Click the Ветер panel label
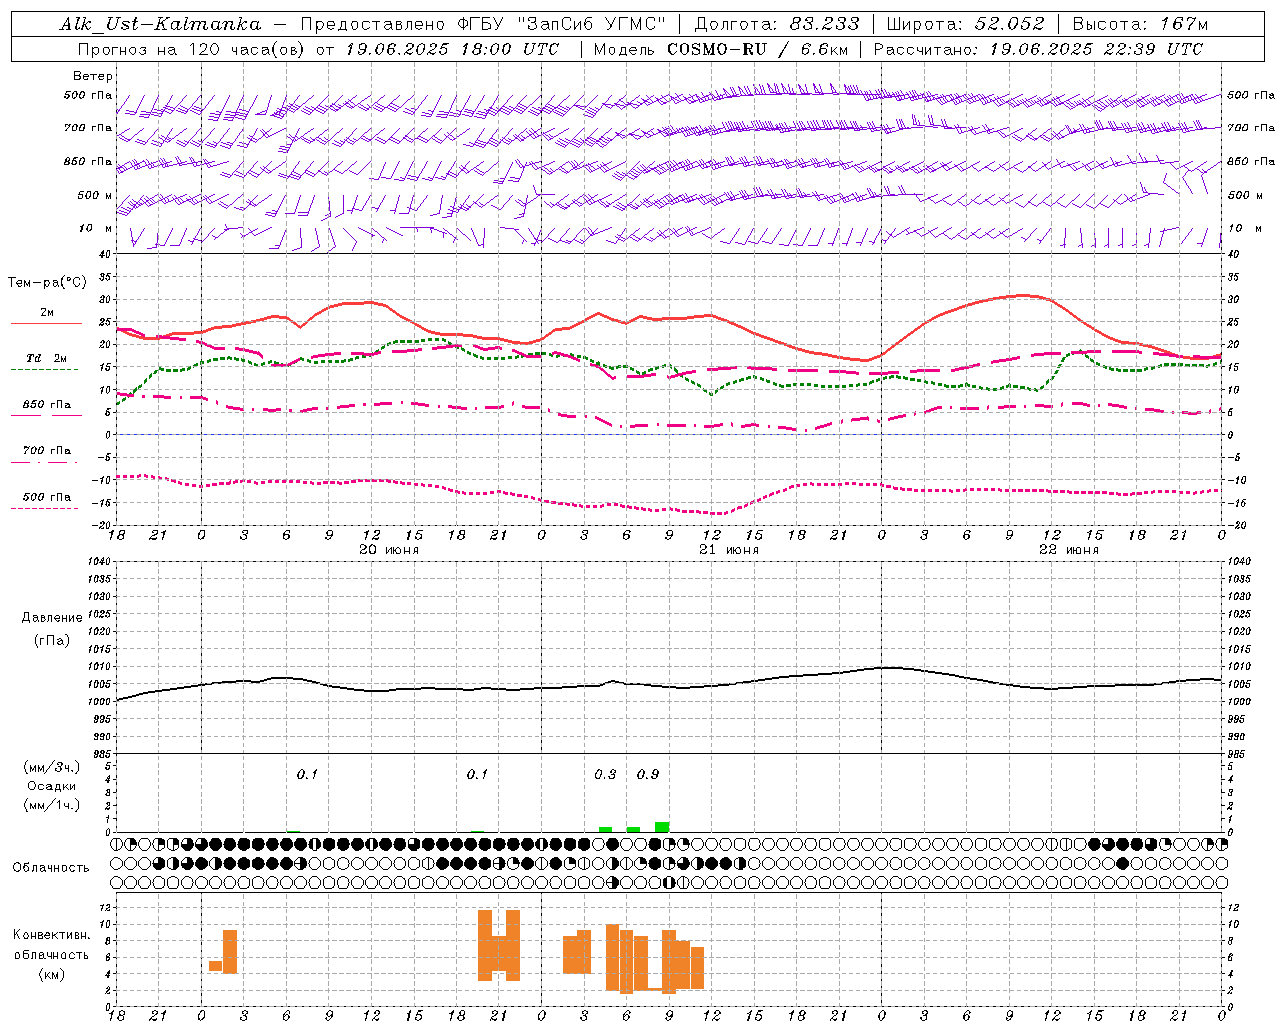Viewport: 1280px width, 1024px height. tap(93, 76)
